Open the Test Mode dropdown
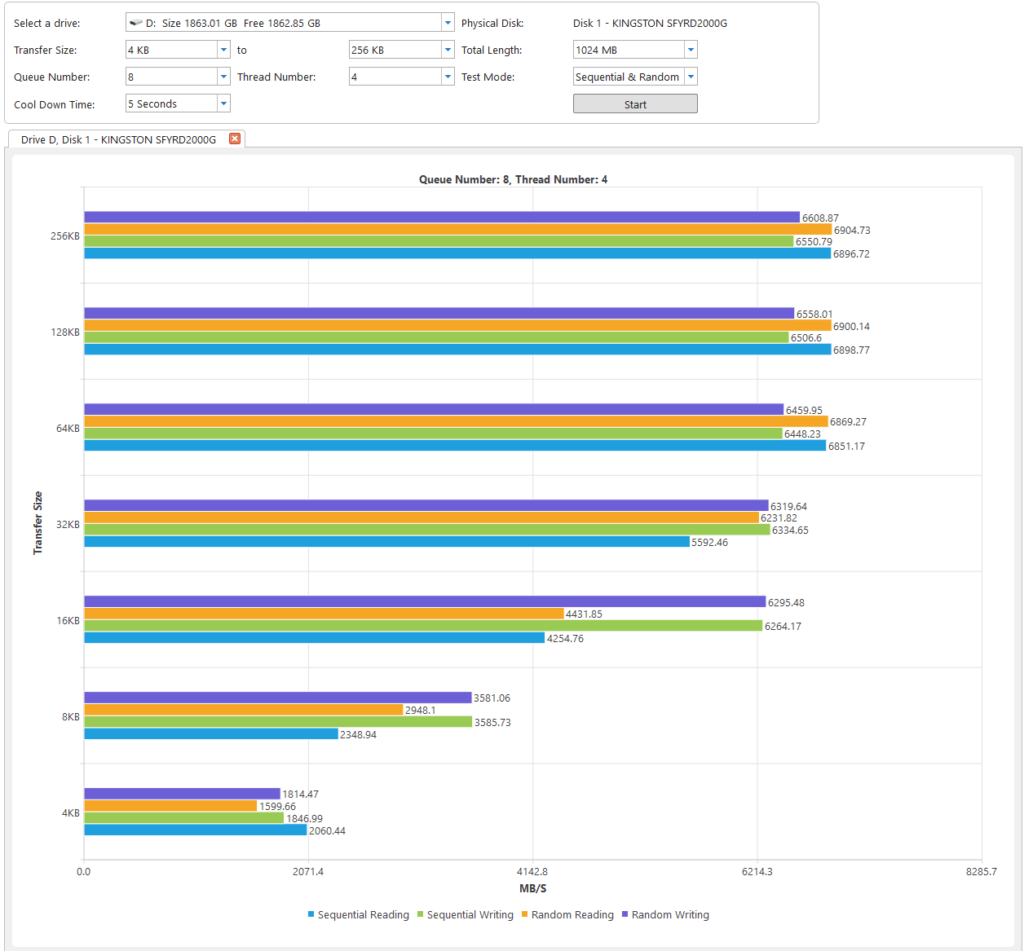Image resolution: width=1024 pixels, height=951 pixels. 689,76
